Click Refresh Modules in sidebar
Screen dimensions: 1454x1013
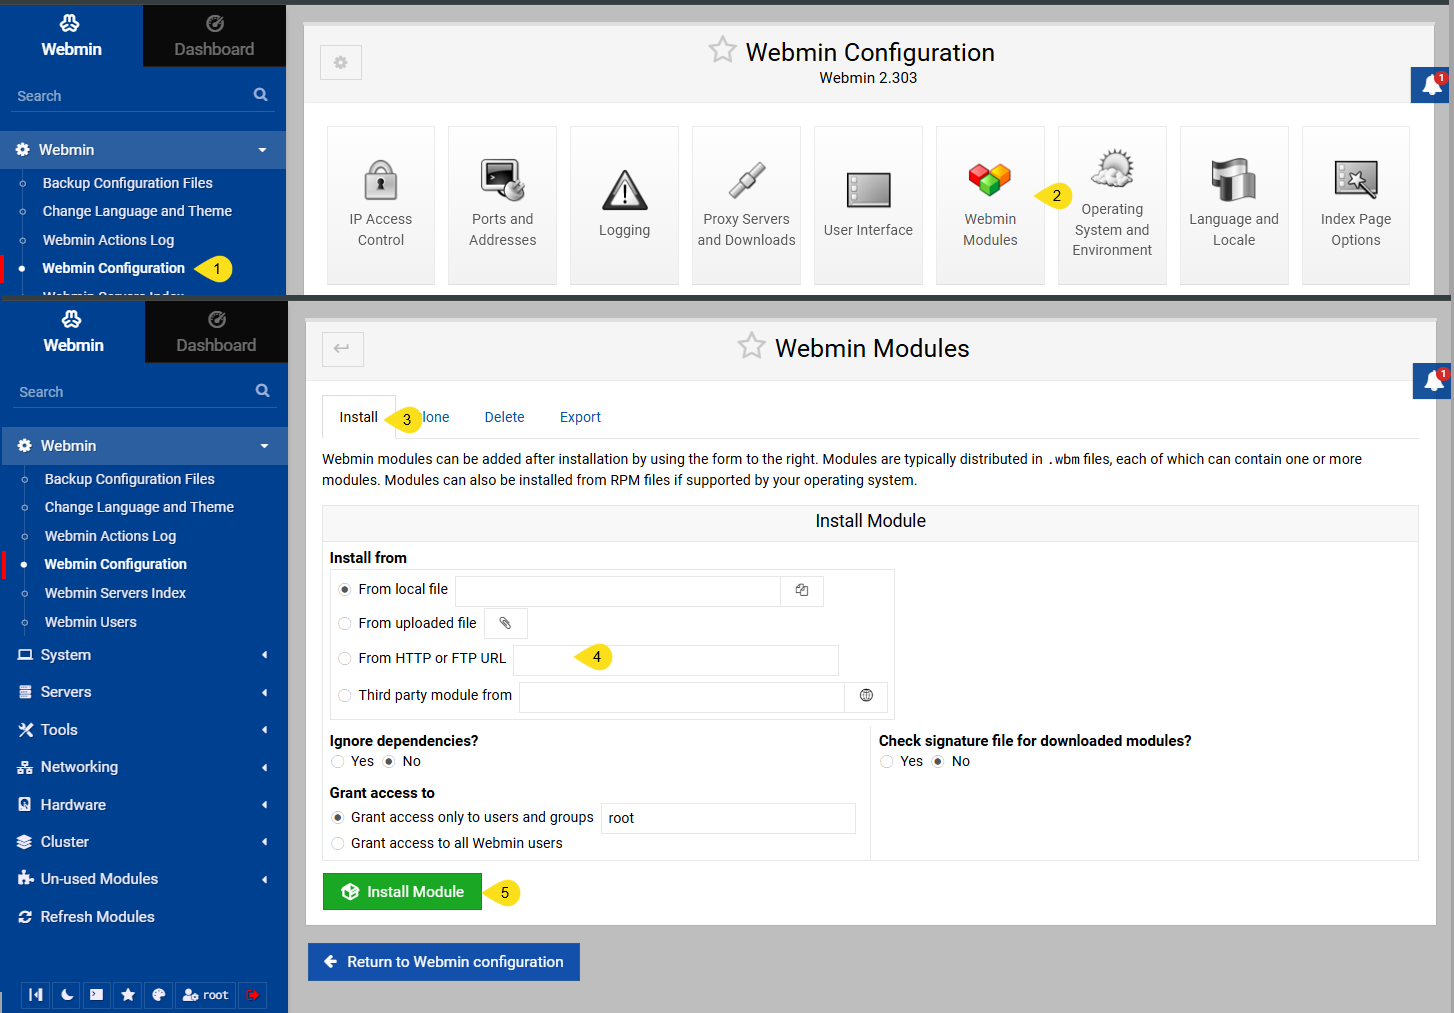[97, 917]
